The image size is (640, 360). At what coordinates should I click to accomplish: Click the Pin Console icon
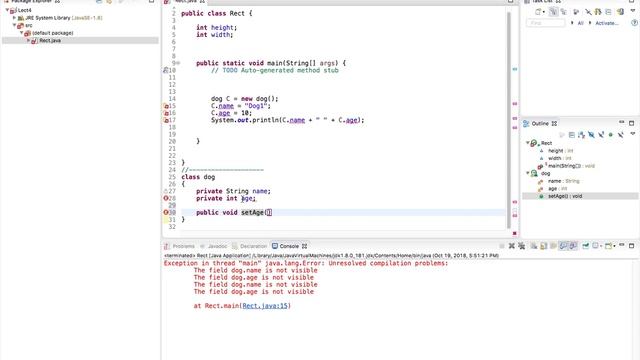(585, 246)
